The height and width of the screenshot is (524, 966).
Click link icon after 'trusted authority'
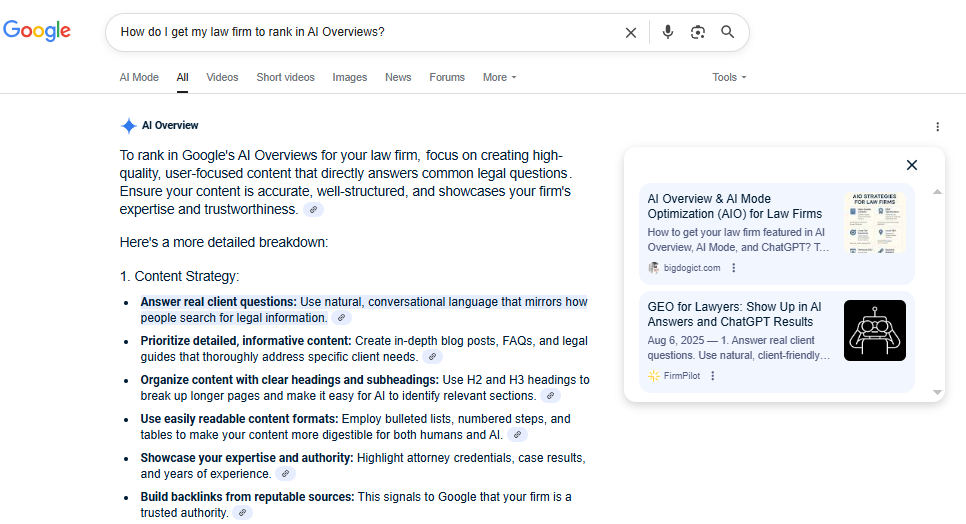pos(243,512)
